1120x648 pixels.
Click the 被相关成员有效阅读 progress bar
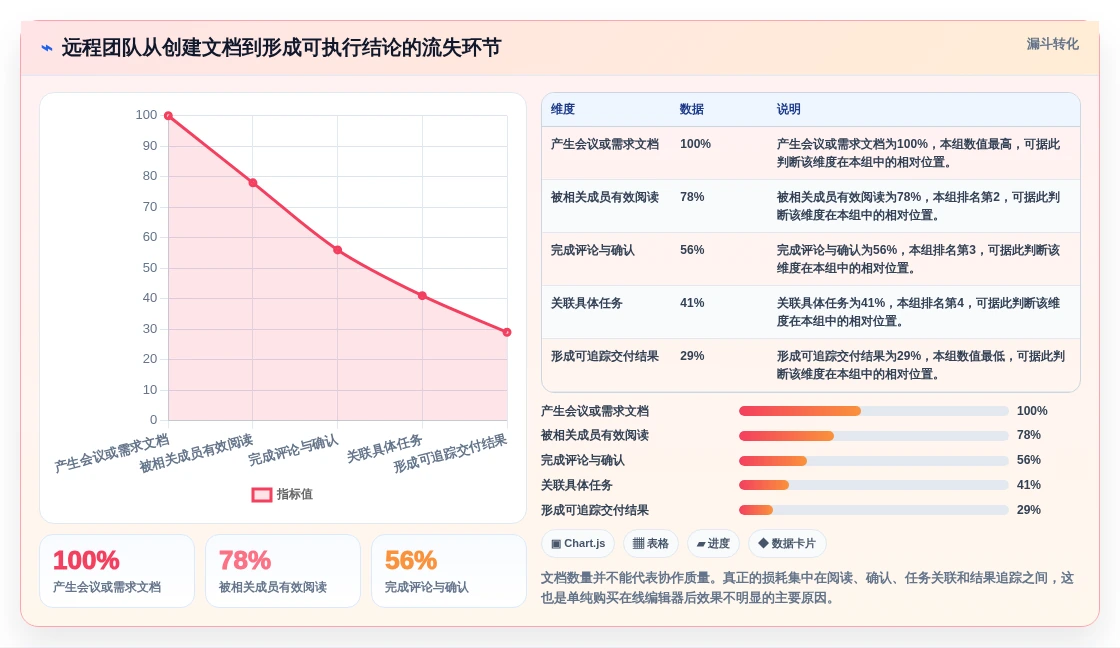coord(873,436)
